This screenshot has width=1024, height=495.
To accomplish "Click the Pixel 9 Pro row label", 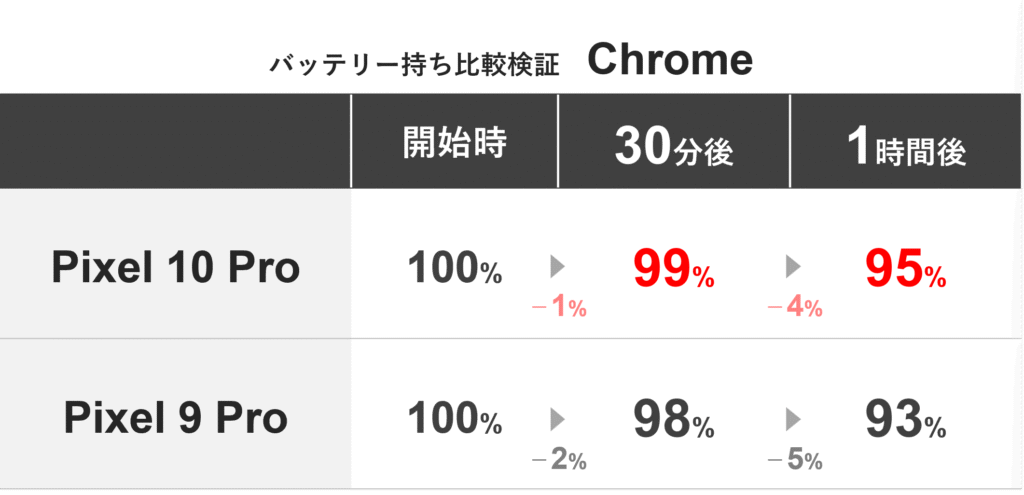I will [175, 419].
